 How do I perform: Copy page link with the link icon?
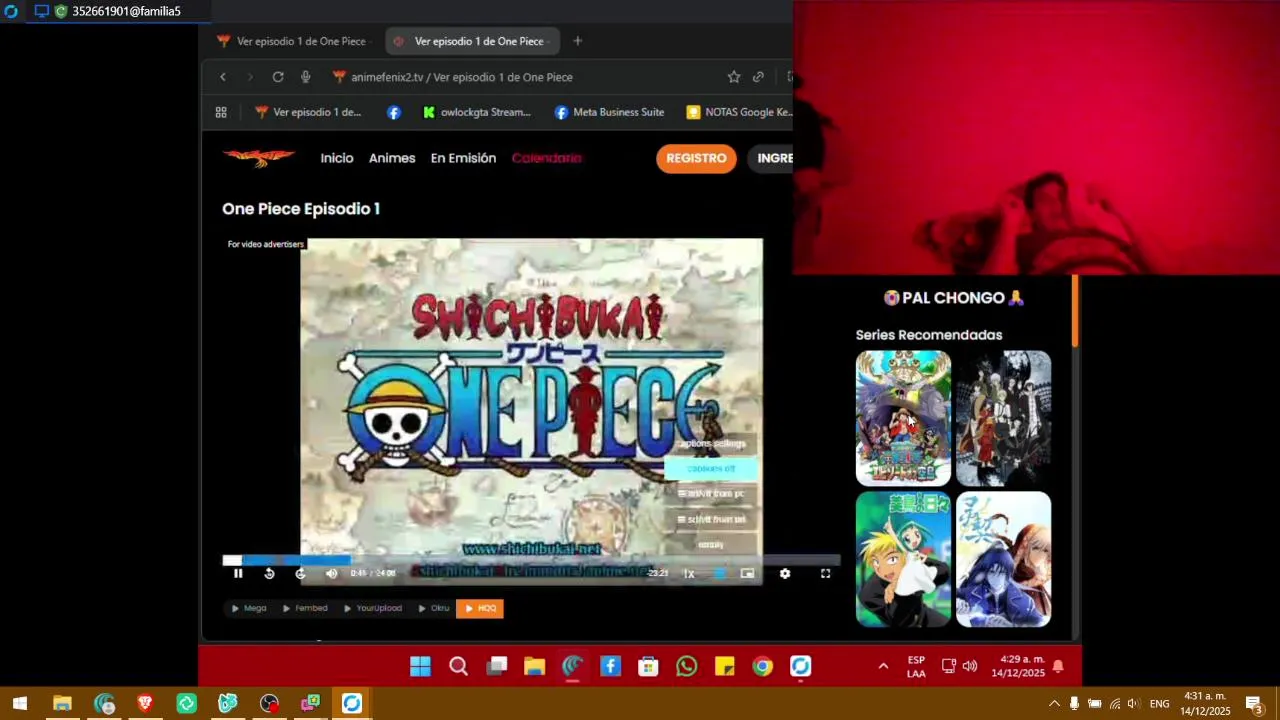click(758, 77)
